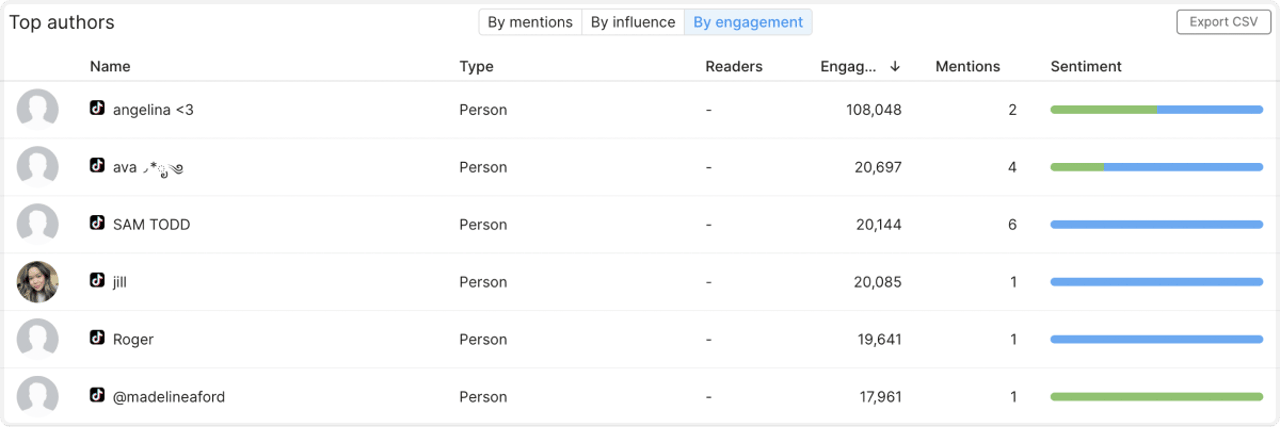Open the @madelineaford author link
Image resolution: width=1280 pixels, height=427 pixels.
click(168, 397)
